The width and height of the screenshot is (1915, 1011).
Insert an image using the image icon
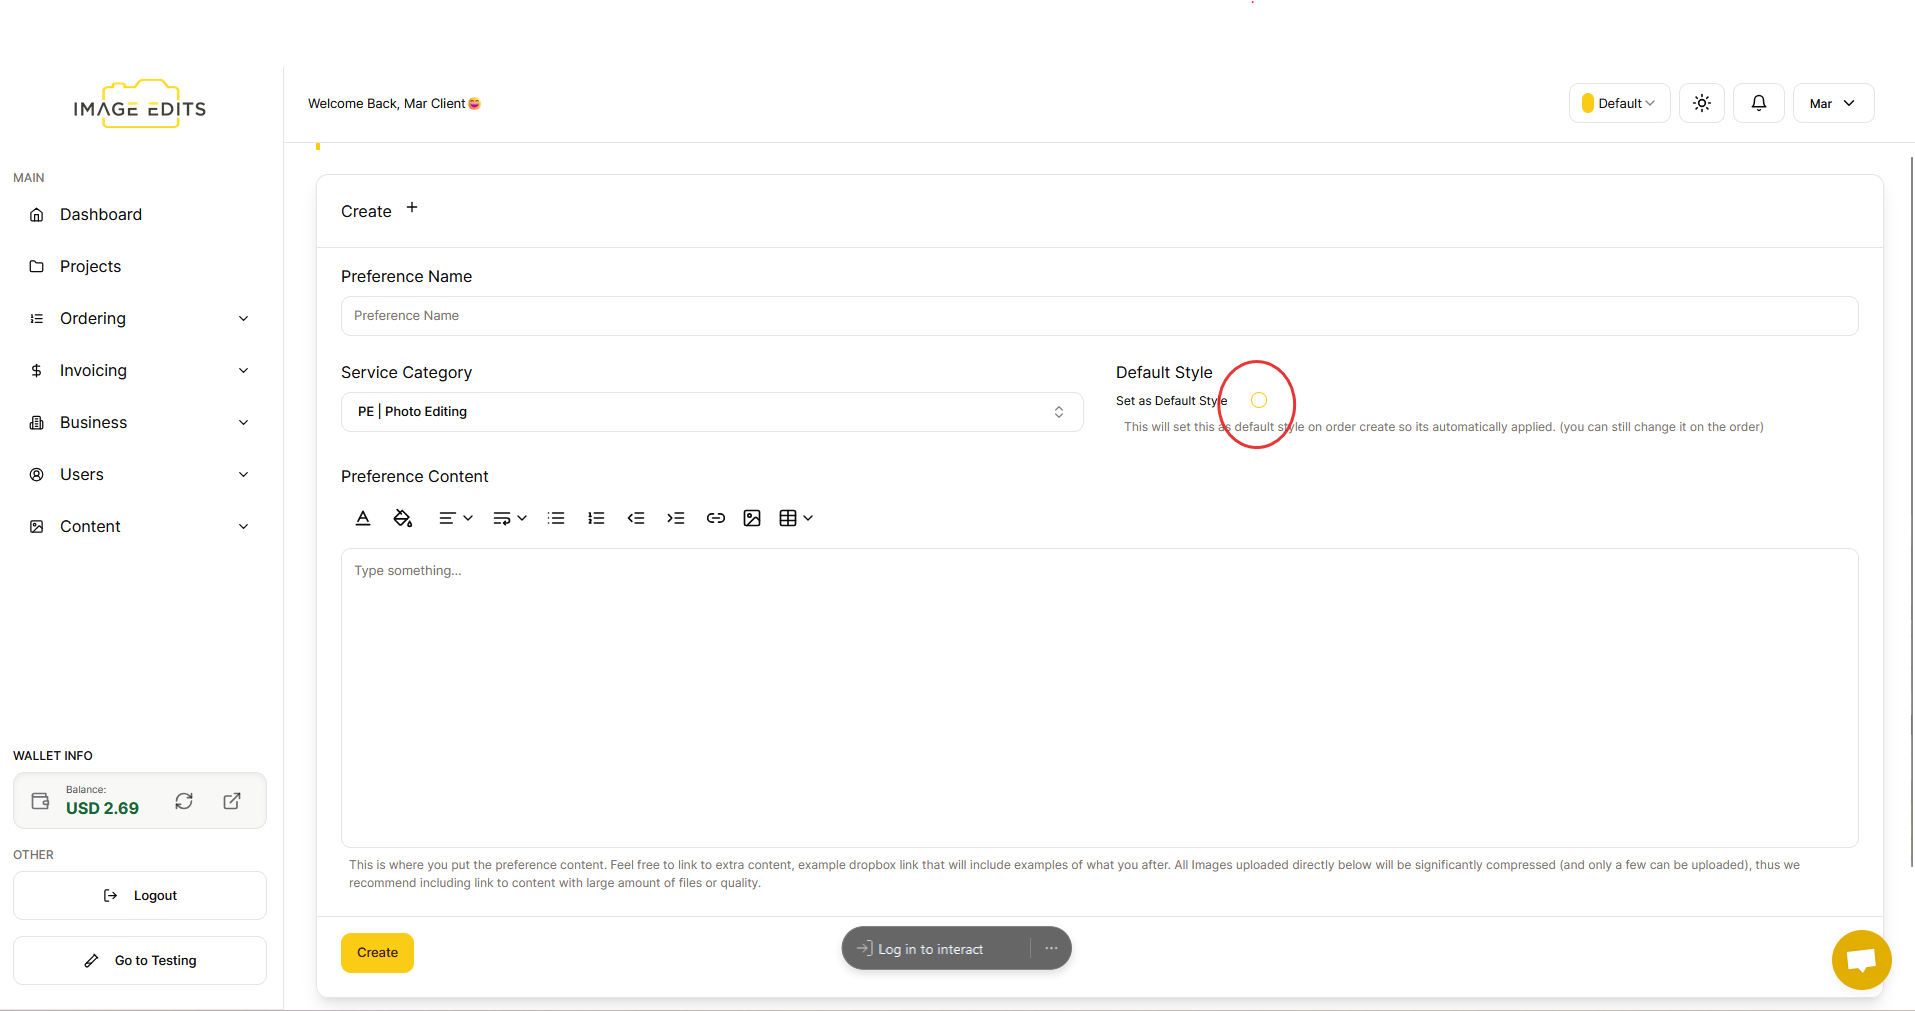(752, 518)
